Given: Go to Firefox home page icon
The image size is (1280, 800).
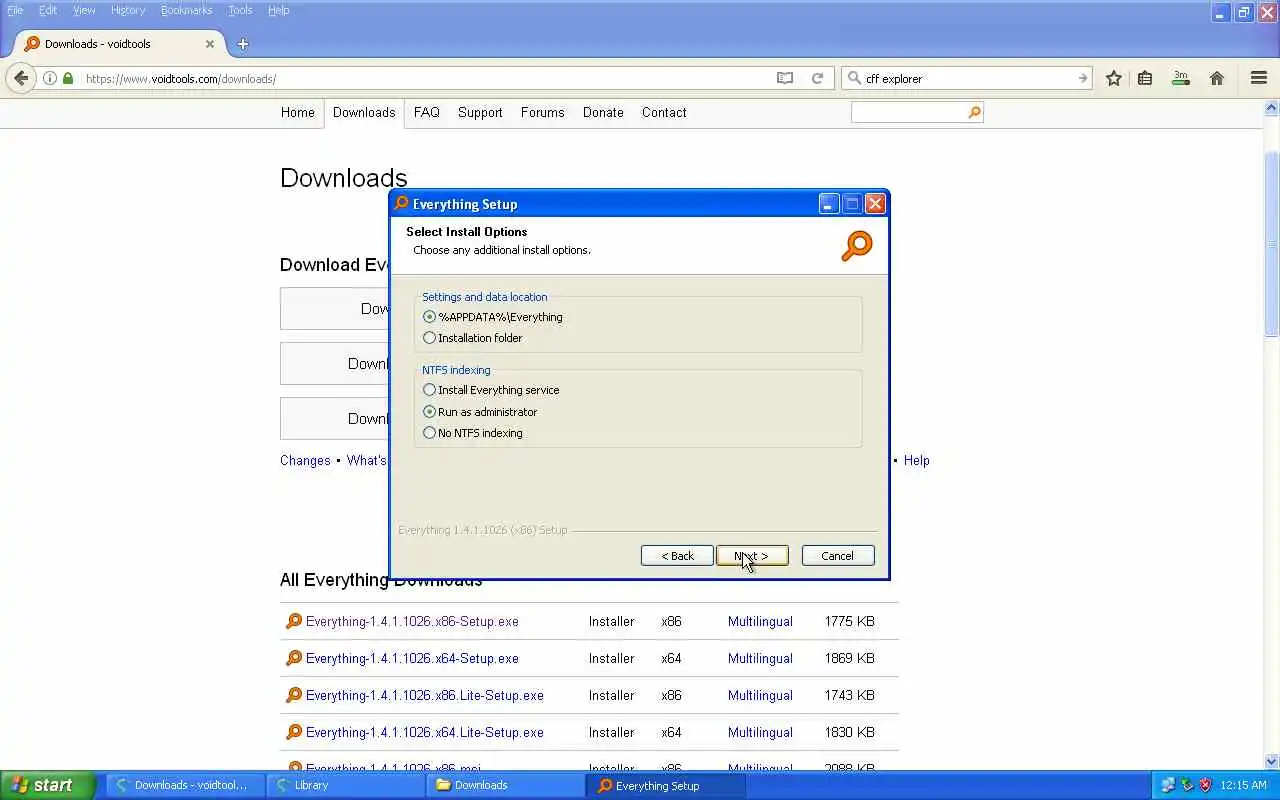Looking at the screenshot, I should click(1217, 78).
